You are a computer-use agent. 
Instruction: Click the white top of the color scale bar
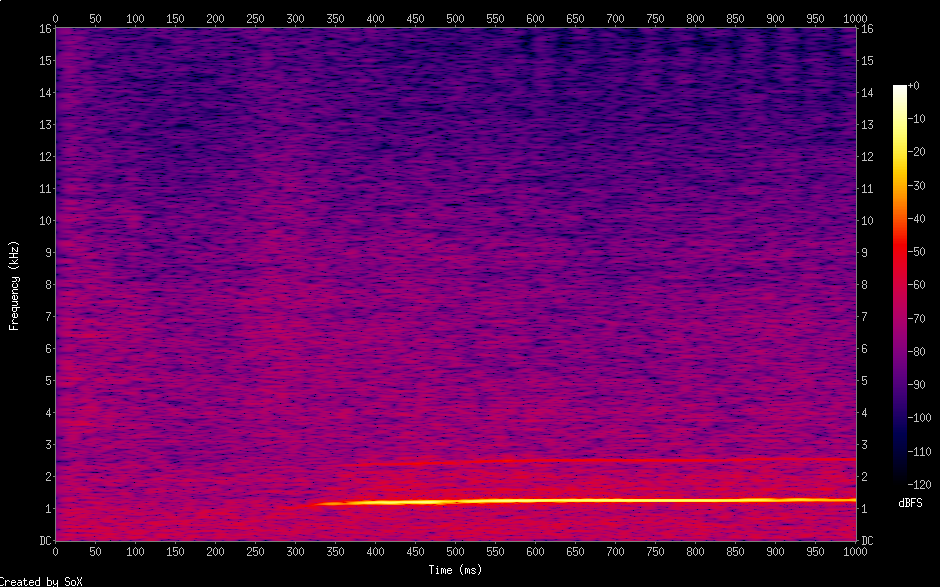pos(900,90)
